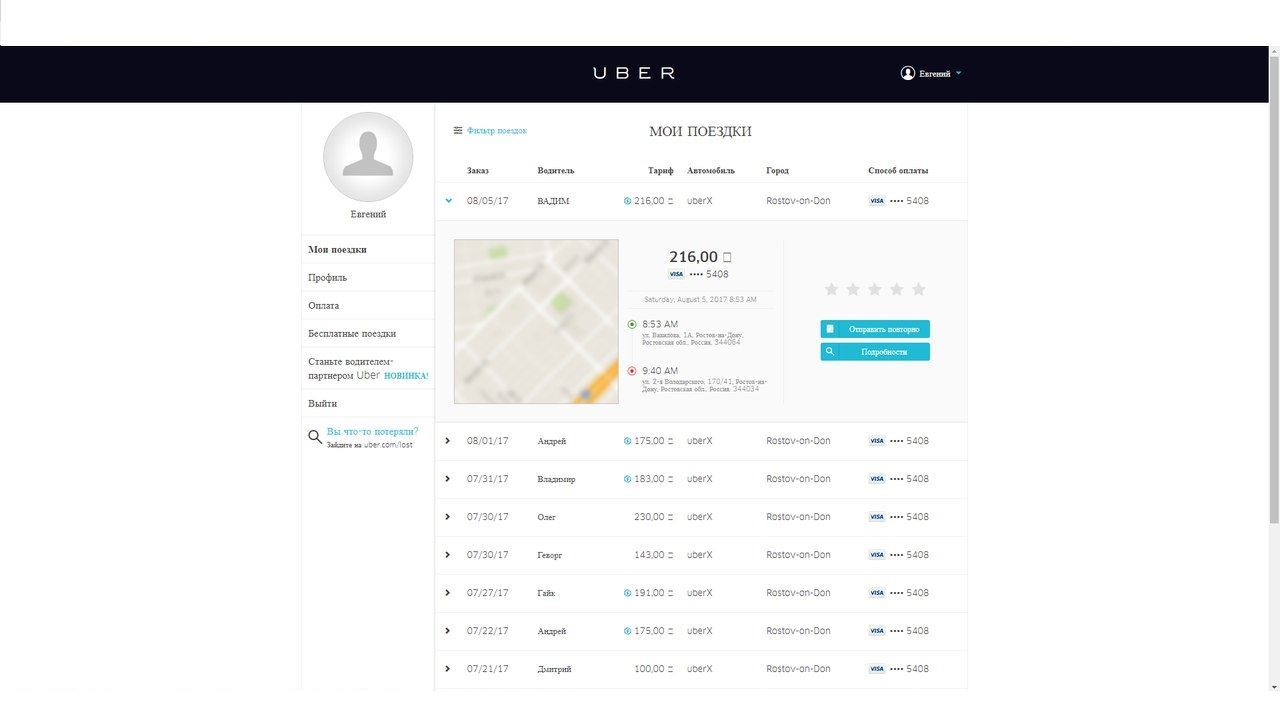Open Профиль in sidebar menu
1280x720 pixels.
(x=327, y=277)
